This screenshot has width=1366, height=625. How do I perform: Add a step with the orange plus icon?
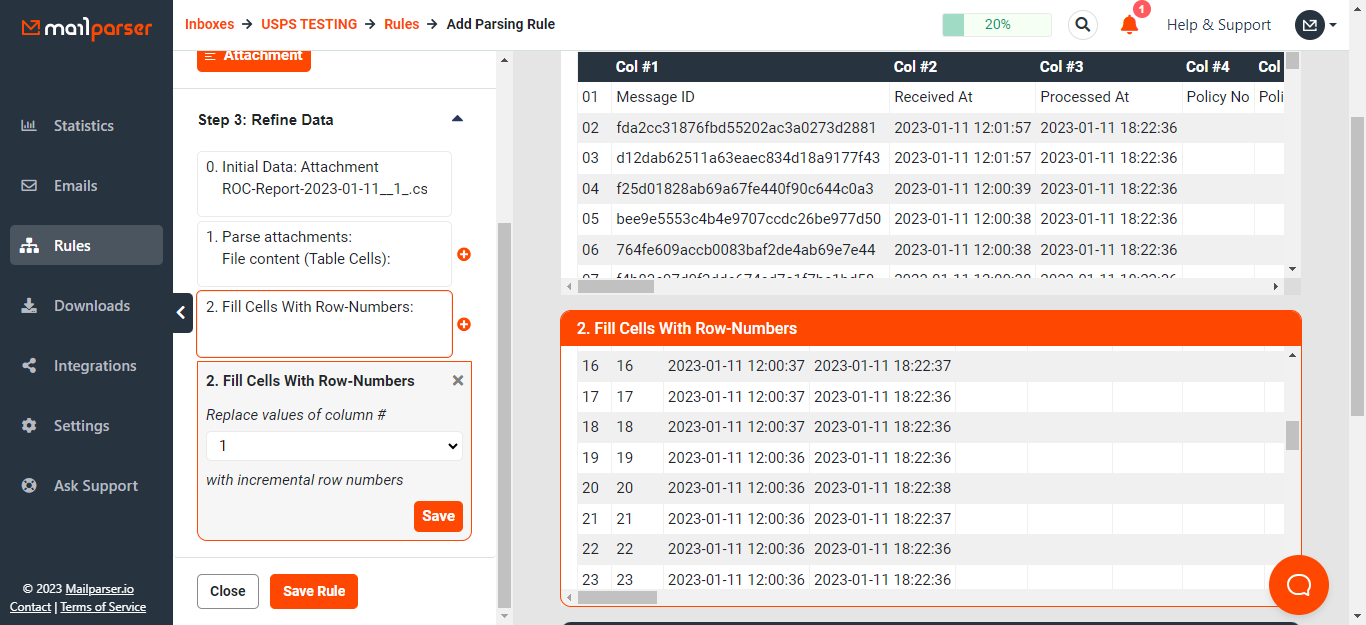[464, 254]
